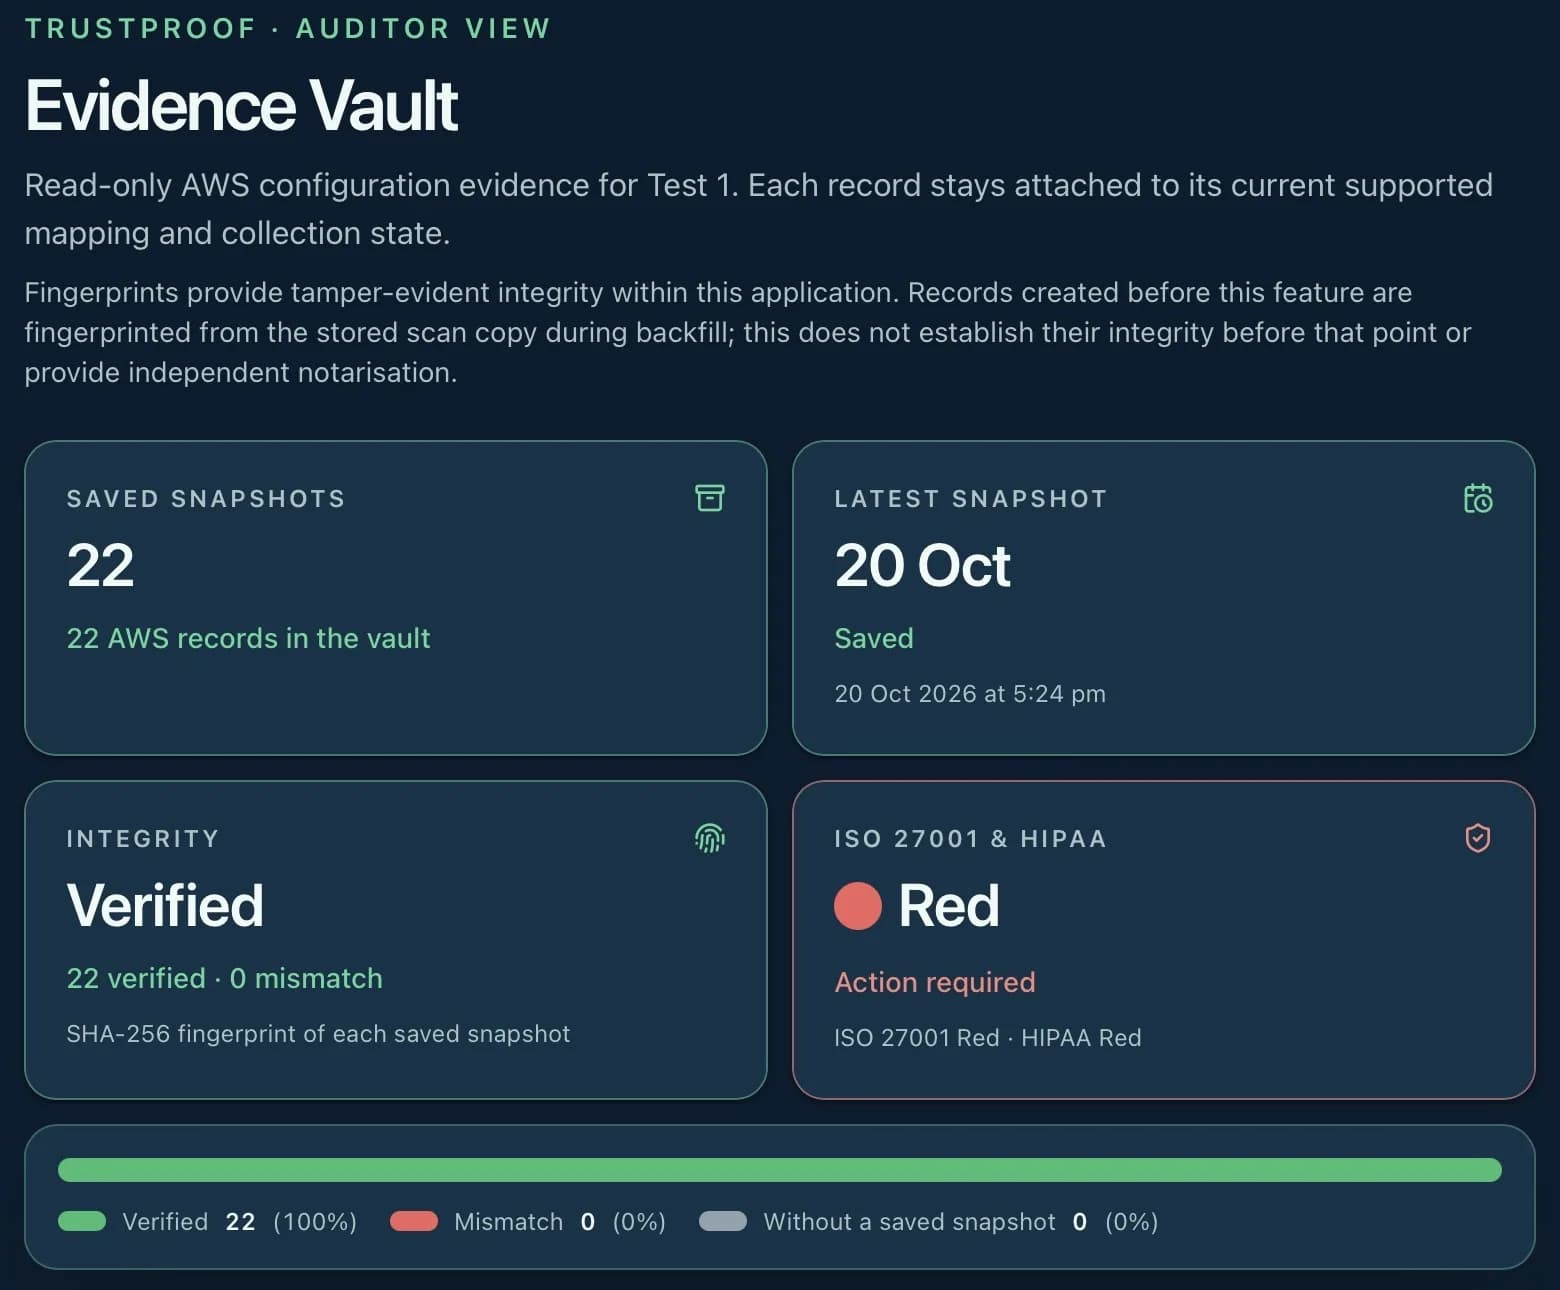Select the '22 verified · 0 mismatch' text
This screenshot has width=1560, height=1290.
(225, 978)
